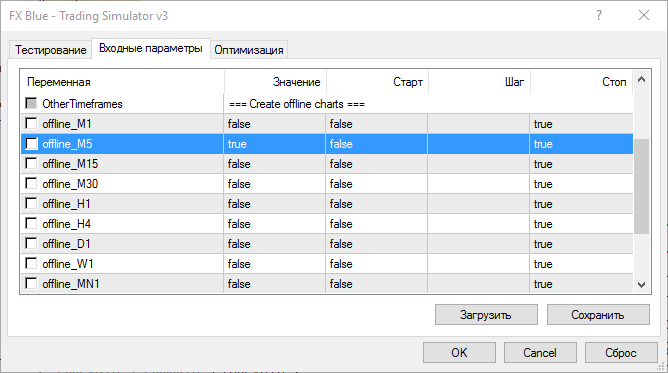Viewport: 668px width, 373px height.
Task: Click the scrollbar up arrow
Action: pos(642,80)
